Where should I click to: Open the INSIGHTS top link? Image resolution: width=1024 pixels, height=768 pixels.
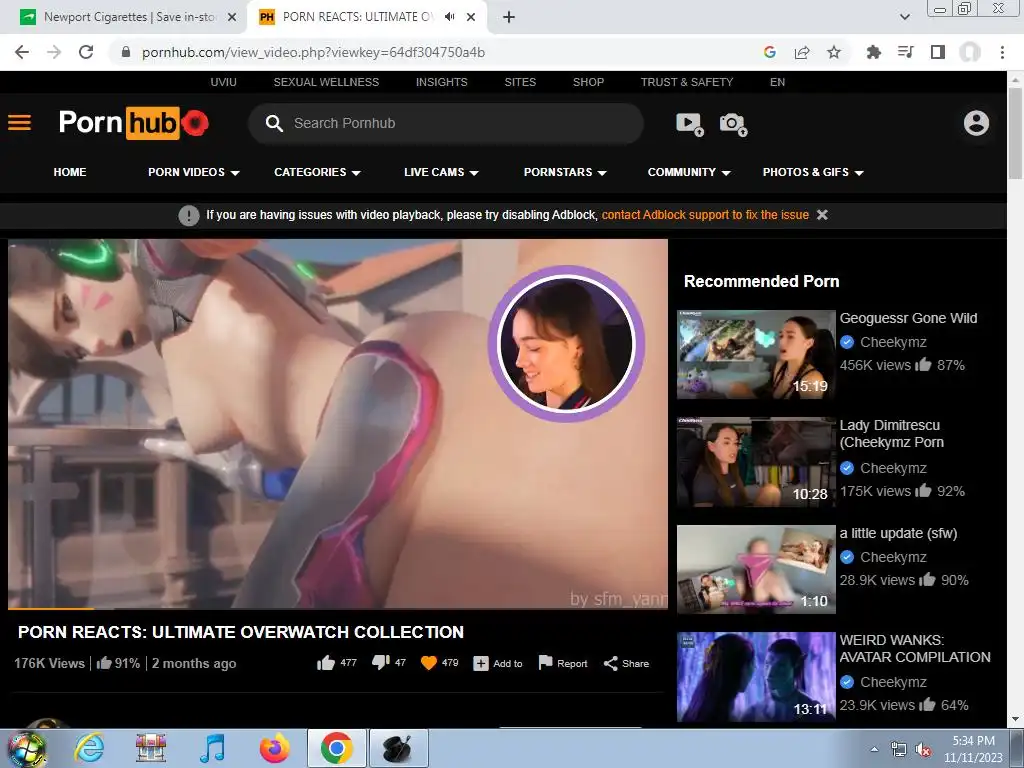pos(441,82)
